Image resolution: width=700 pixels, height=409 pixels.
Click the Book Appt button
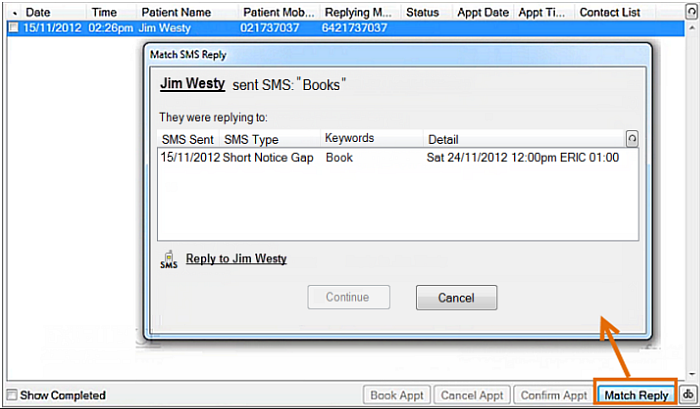click(397, 396)
